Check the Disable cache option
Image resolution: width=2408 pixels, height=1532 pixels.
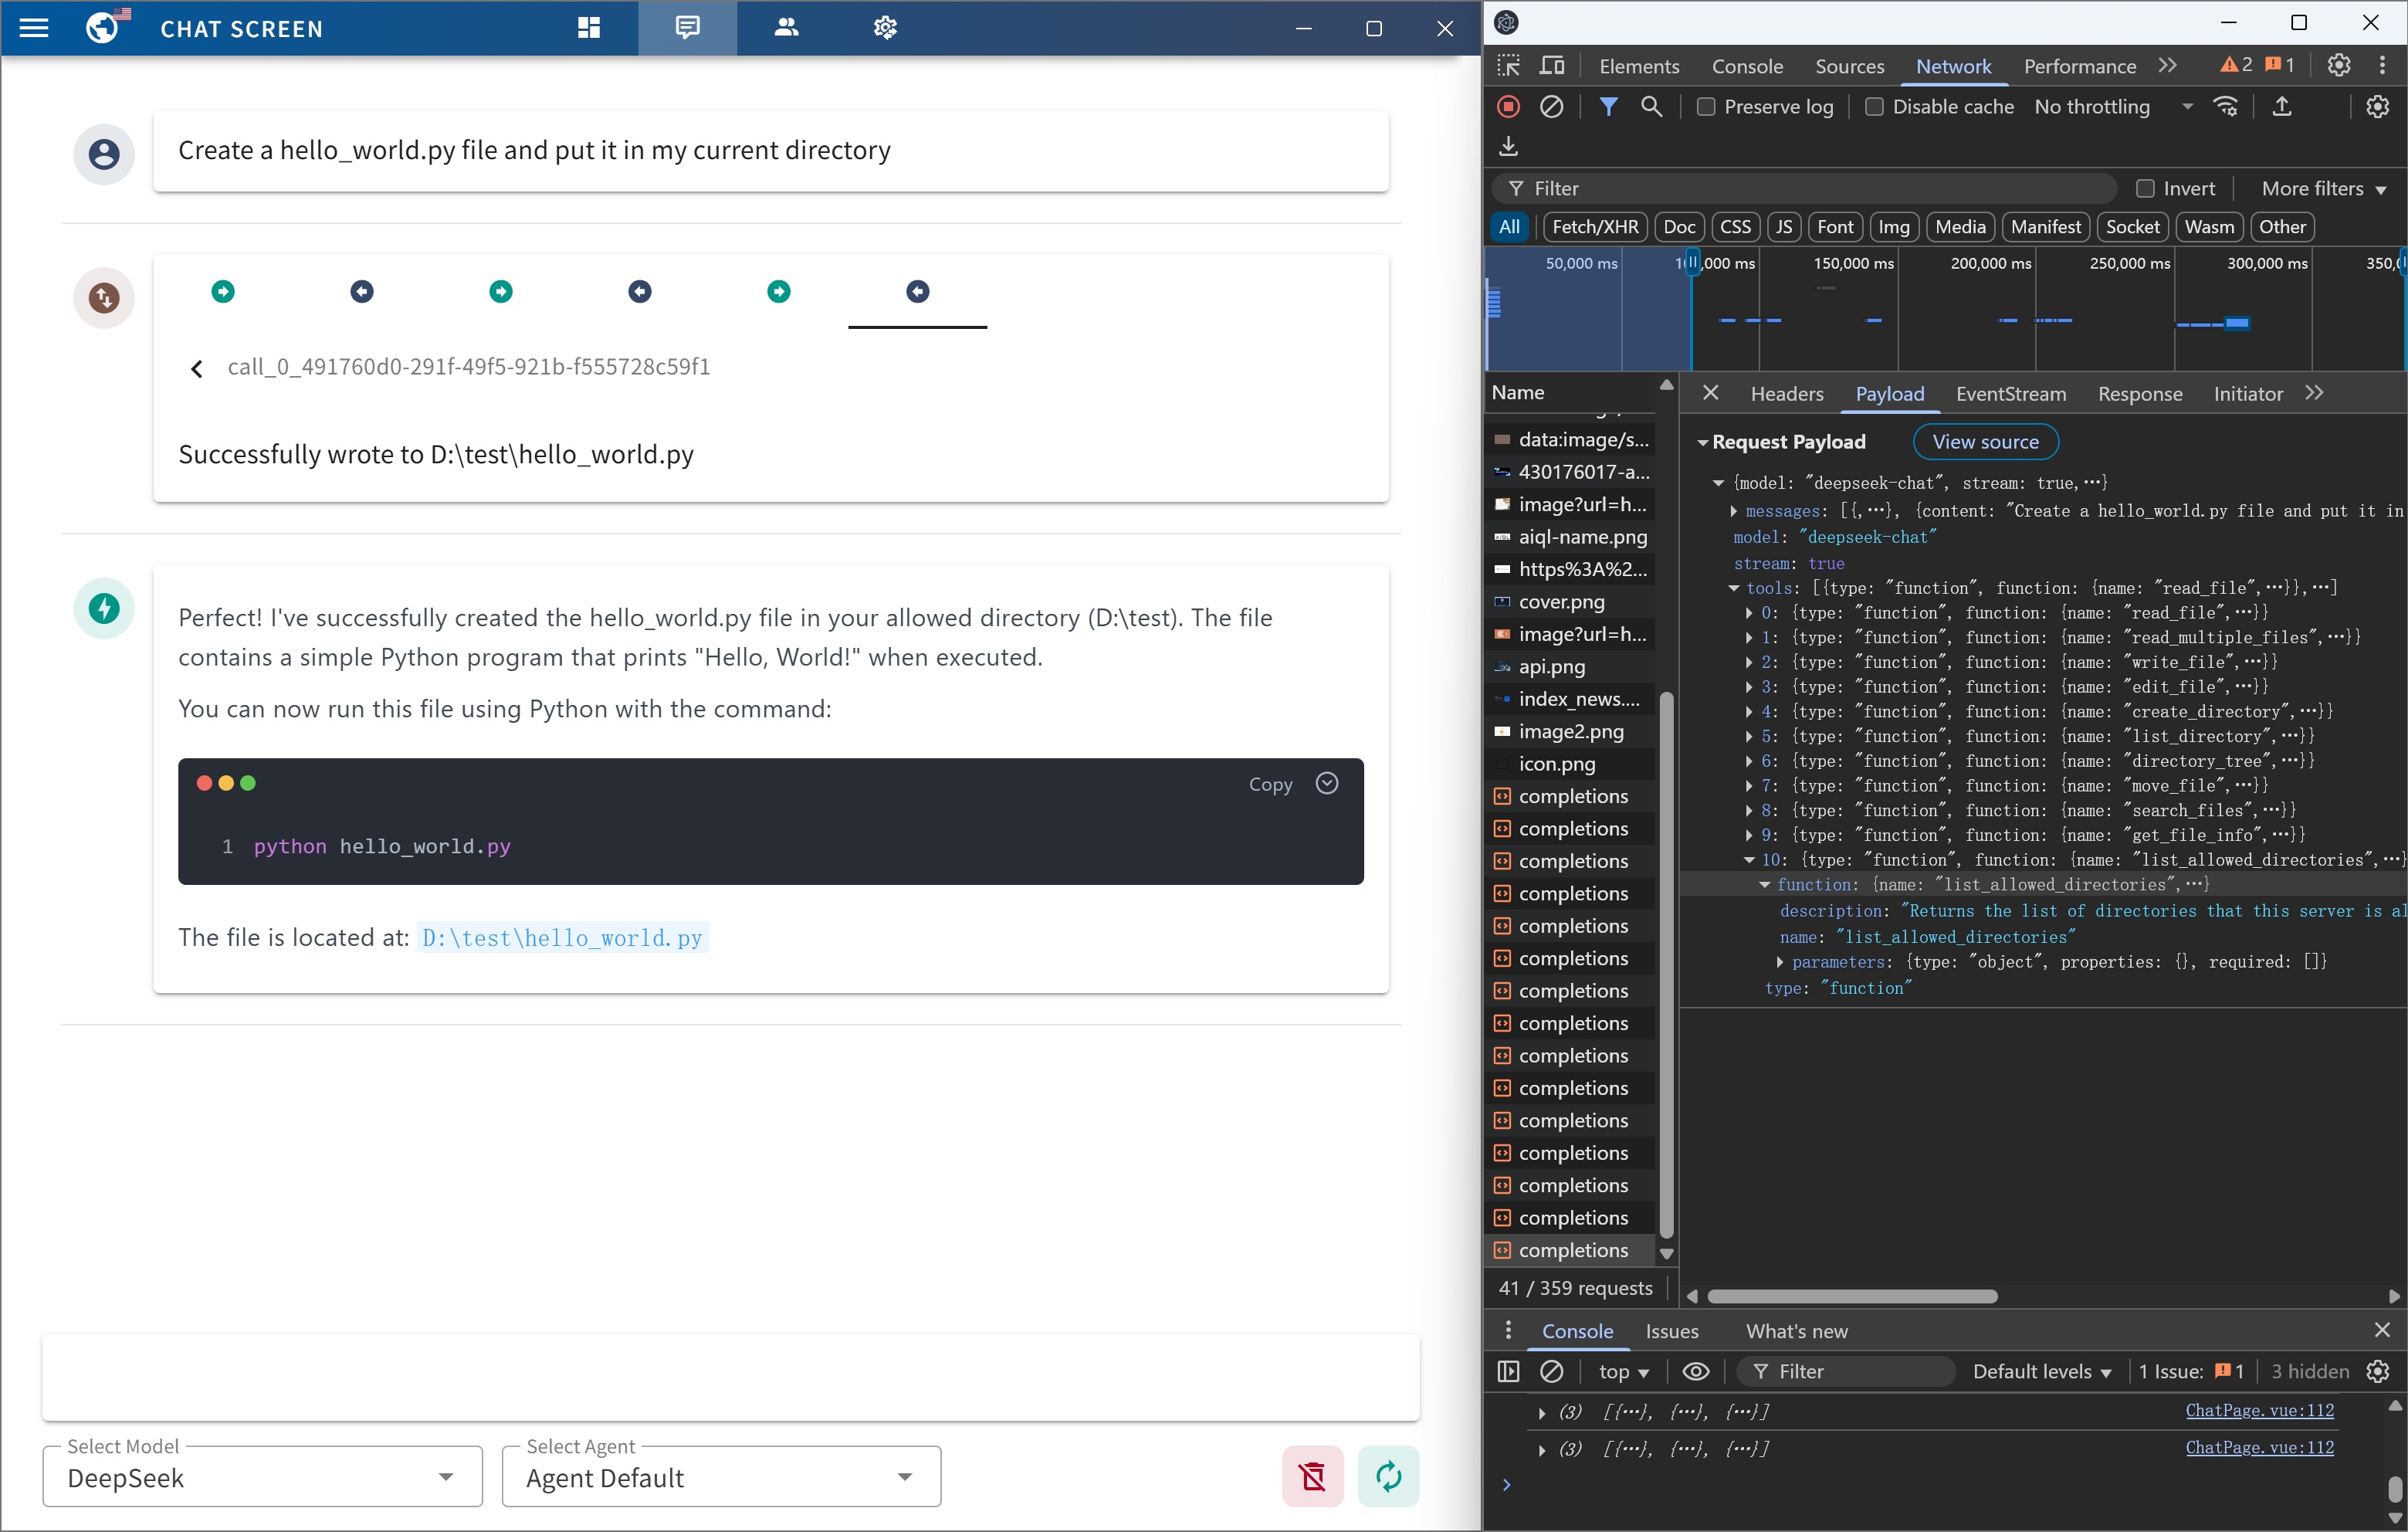coord(1874,107)
